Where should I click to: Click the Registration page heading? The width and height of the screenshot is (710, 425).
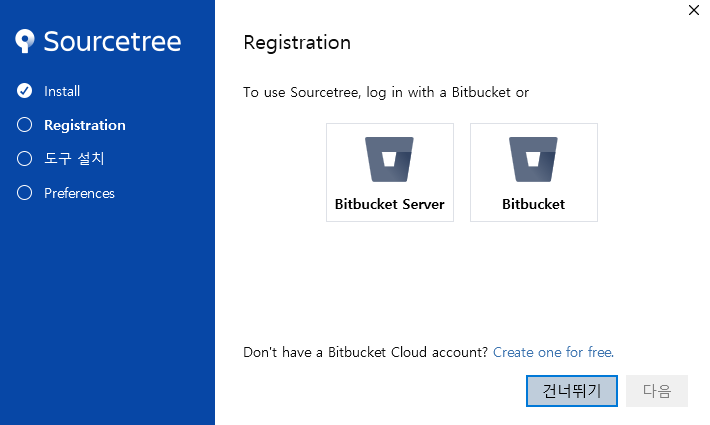tap(297, 43)
